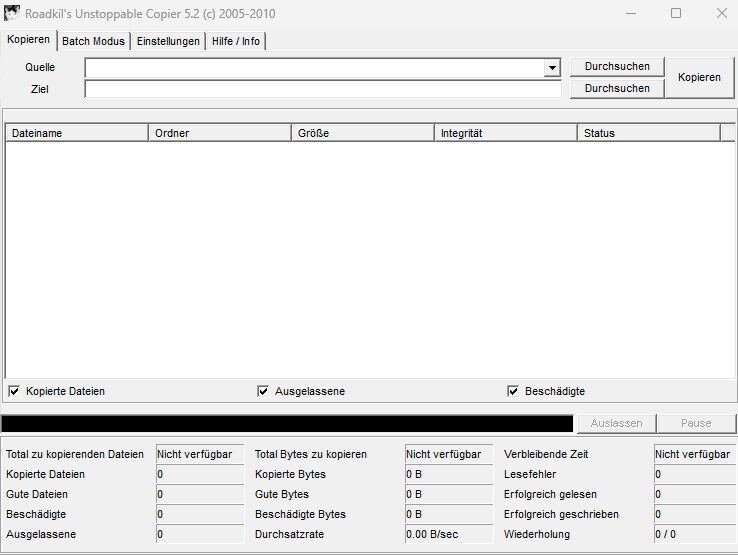Switch to the Kopieren tab
Screen dimensions: 738x555
tap(29, 40)
